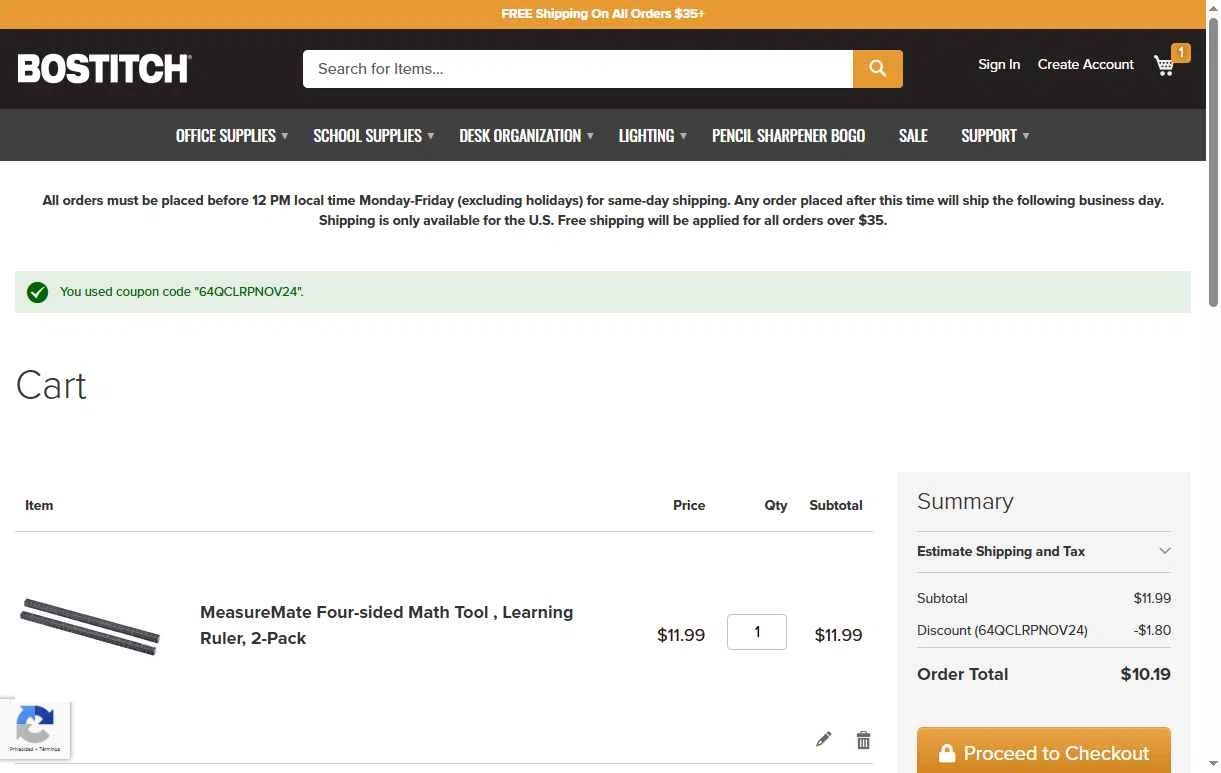Screen dimensions: 1221x773
Task: Open Sign In page
Action: pos(999,64)
